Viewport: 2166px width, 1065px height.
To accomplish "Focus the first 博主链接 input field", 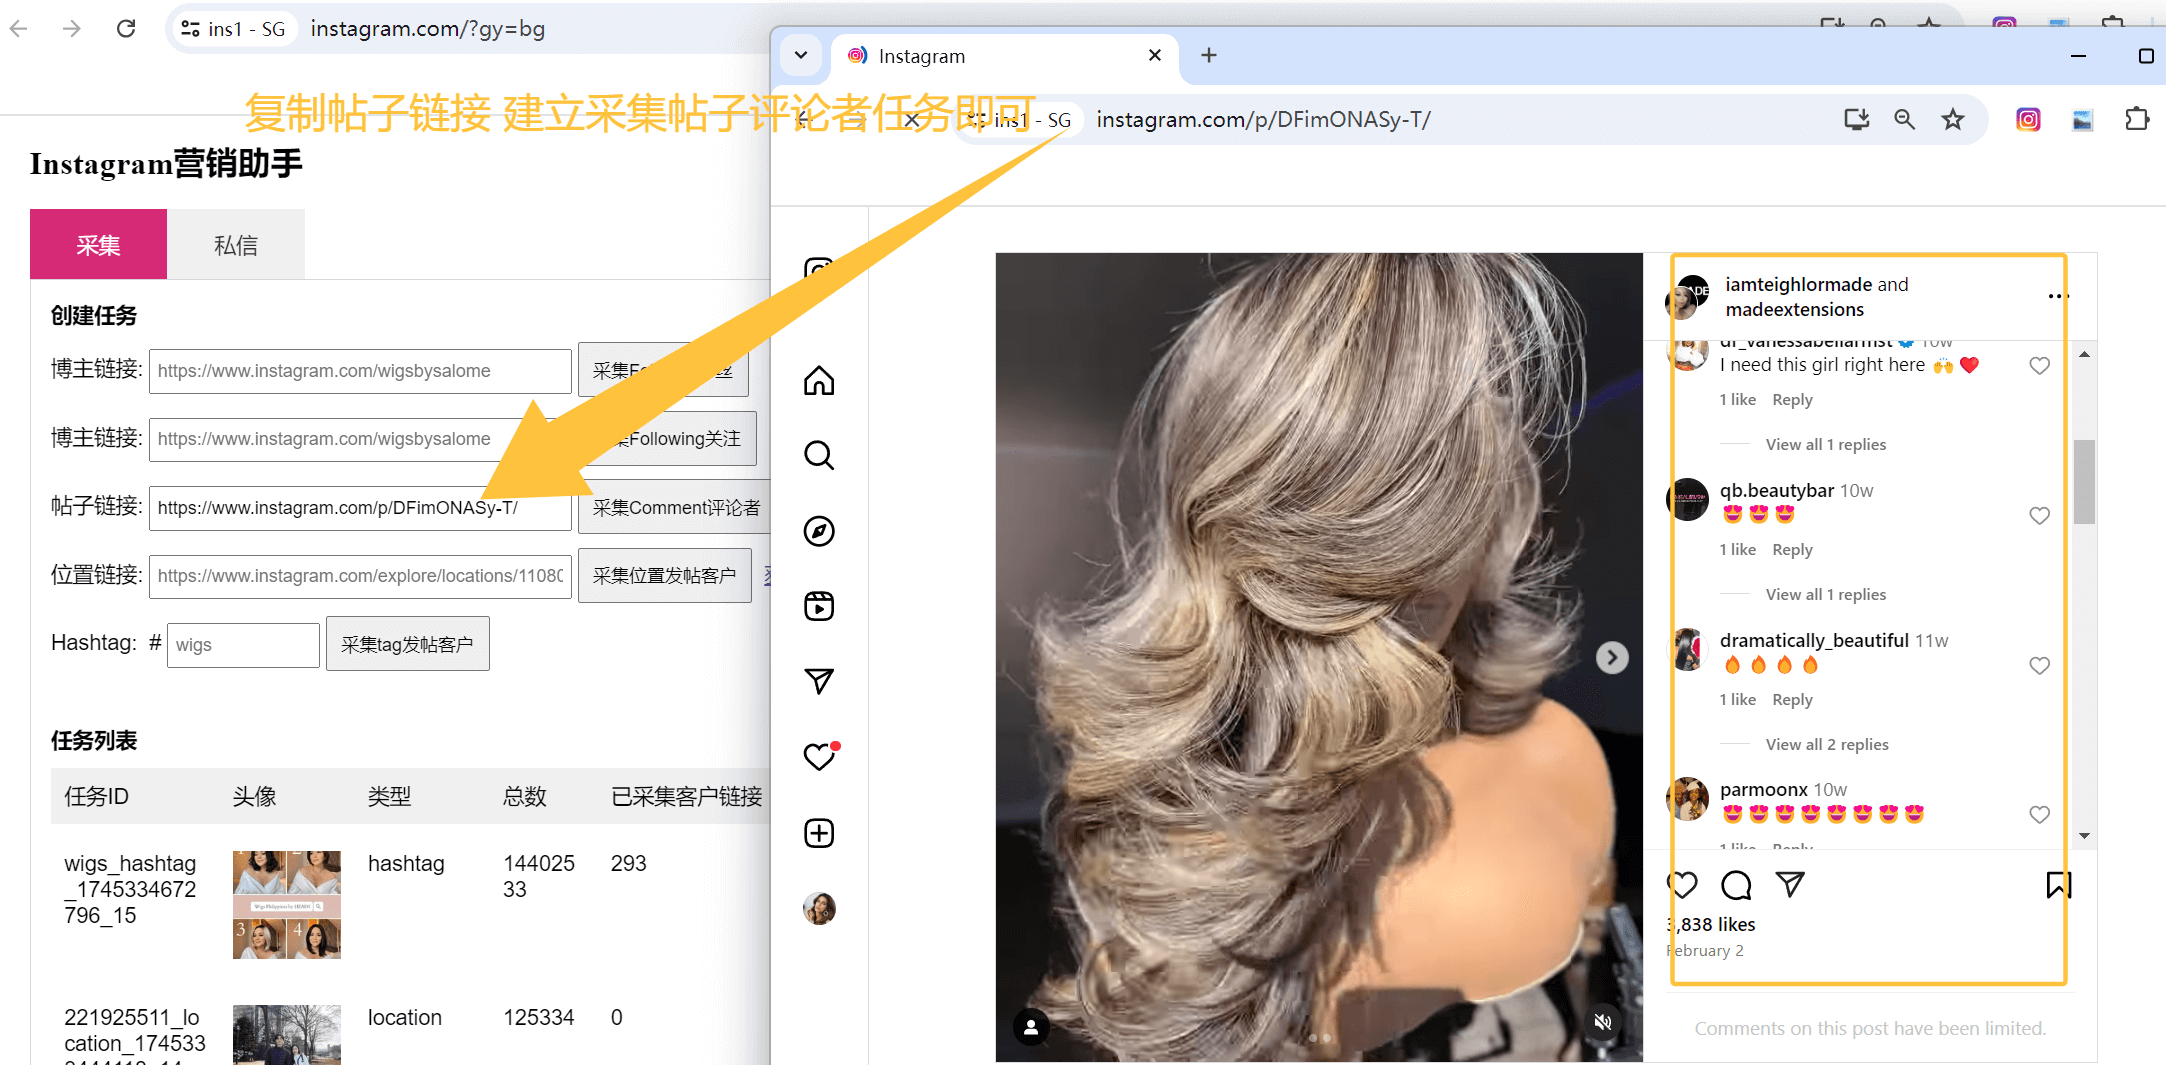I will (x=360, y=371).
